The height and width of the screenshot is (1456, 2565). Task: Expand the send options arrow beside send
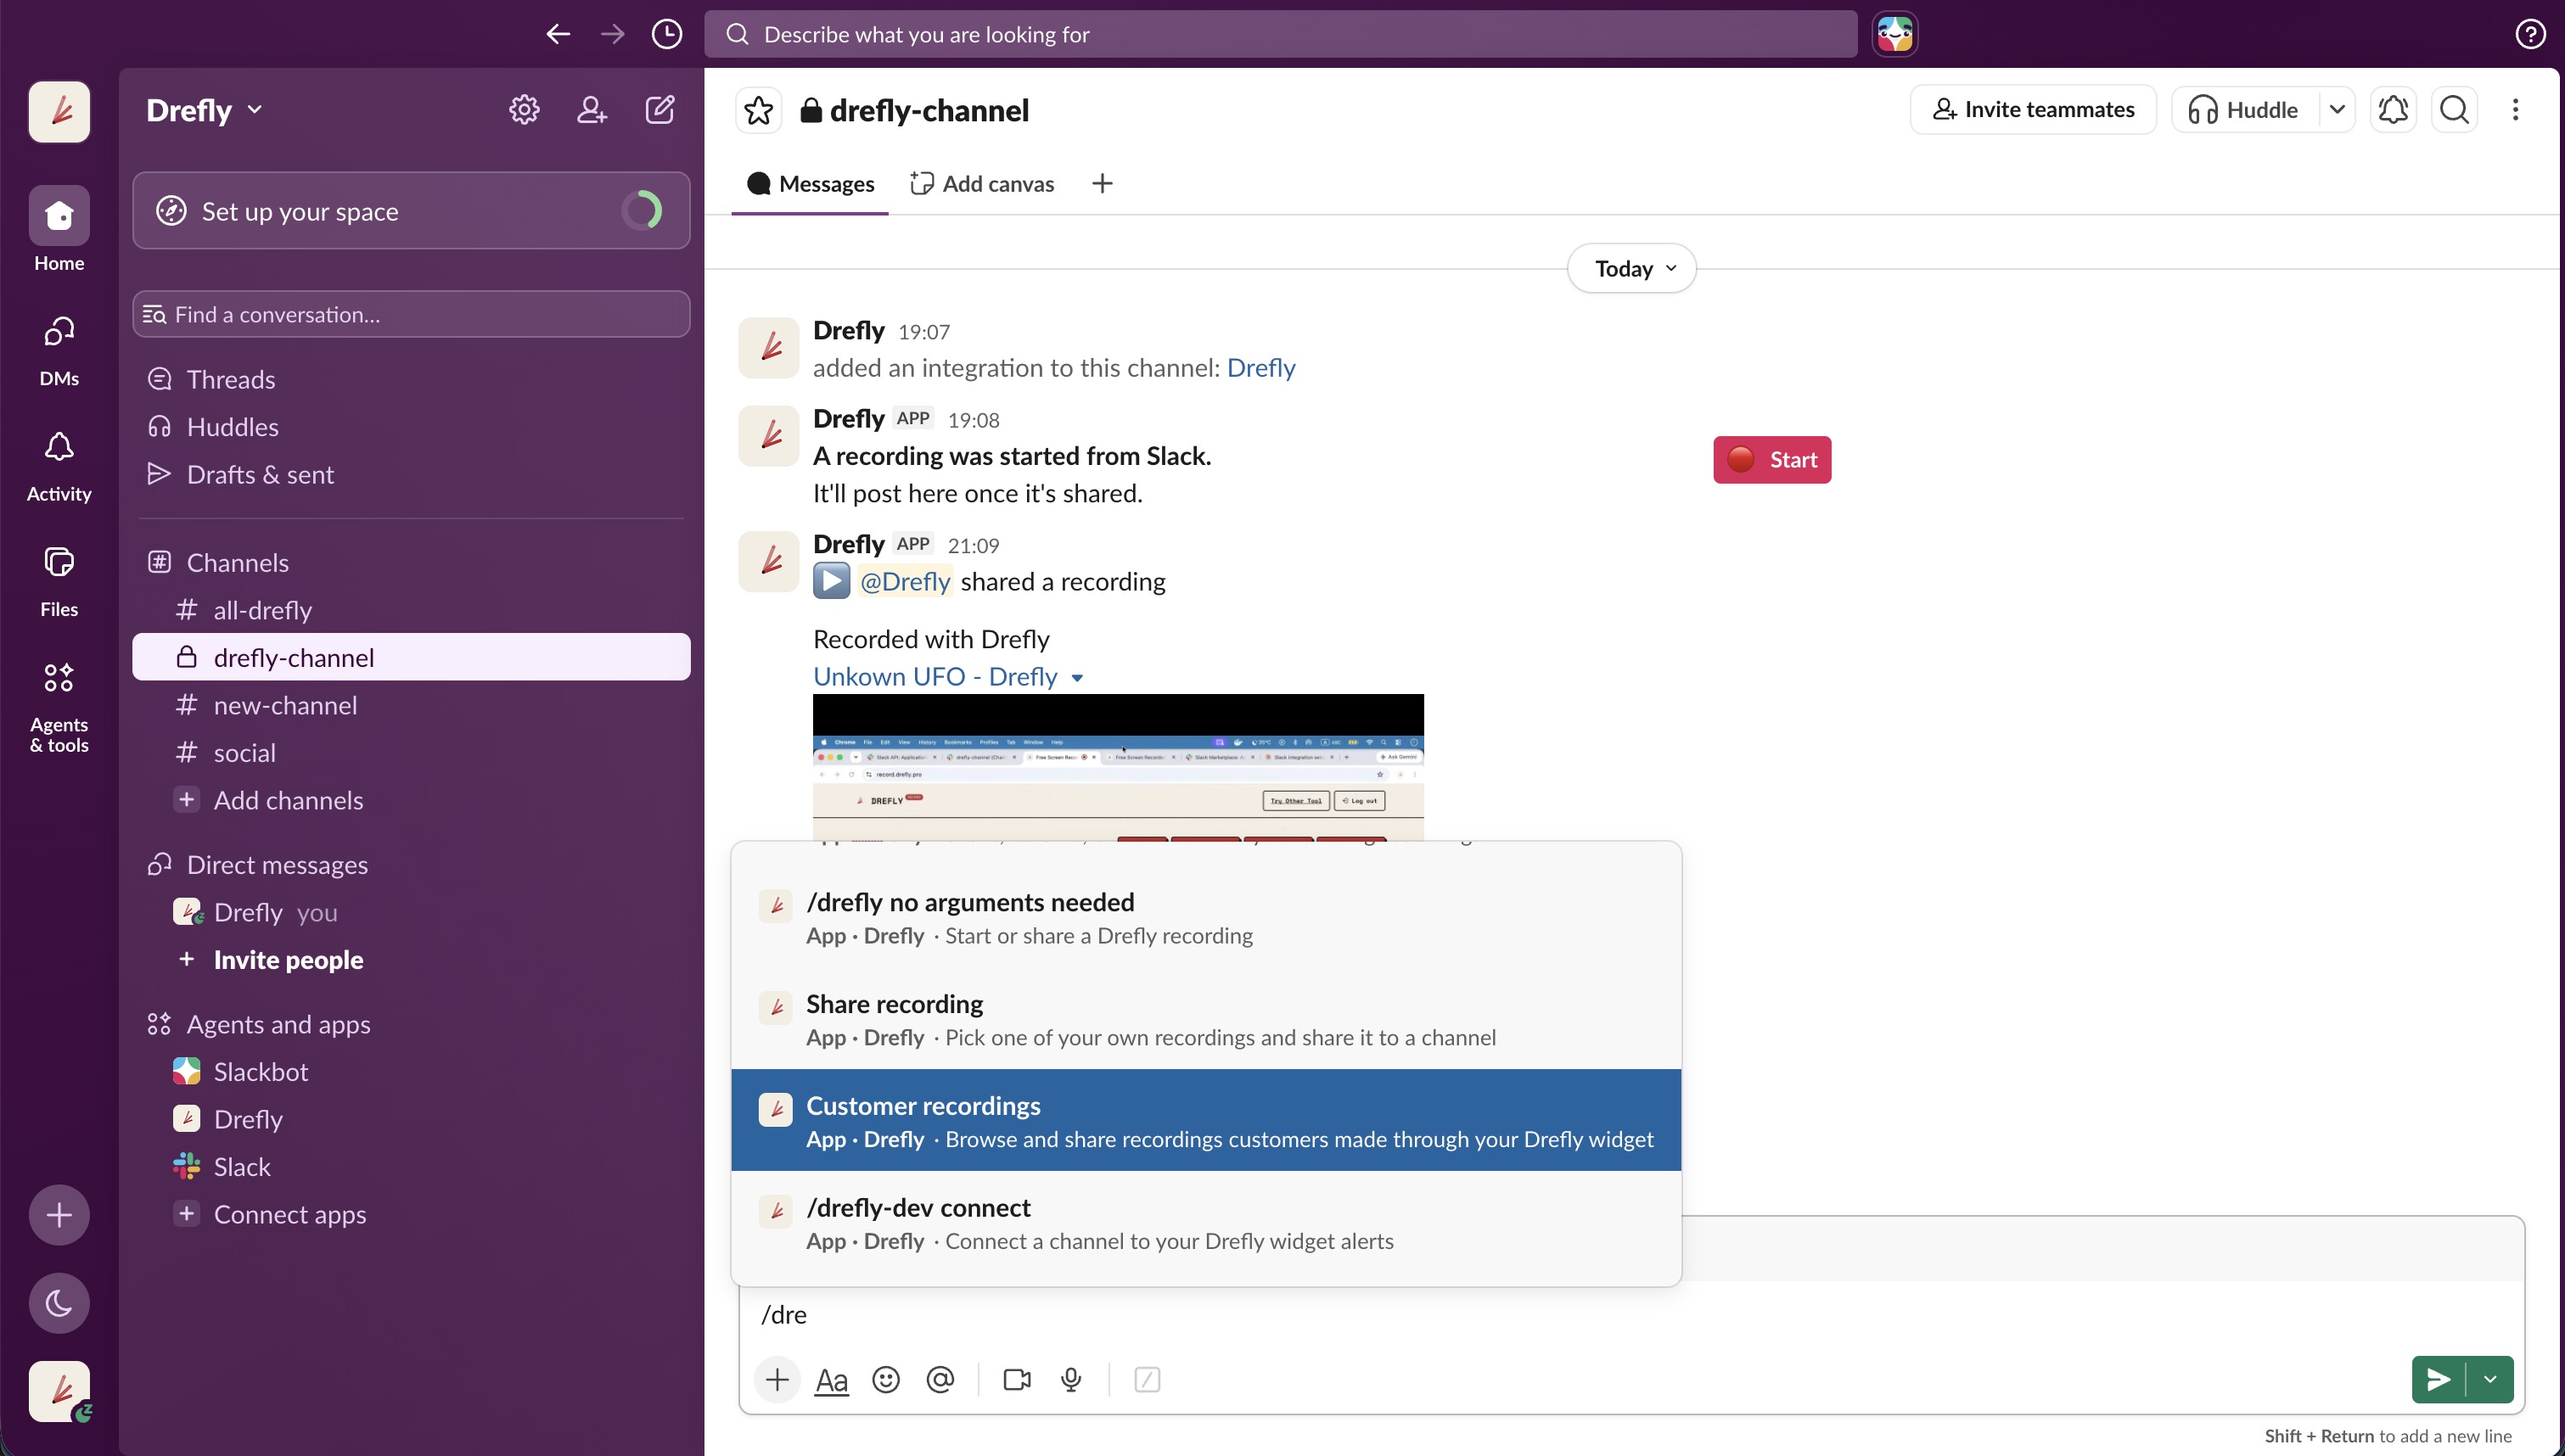point(2490,1380)
